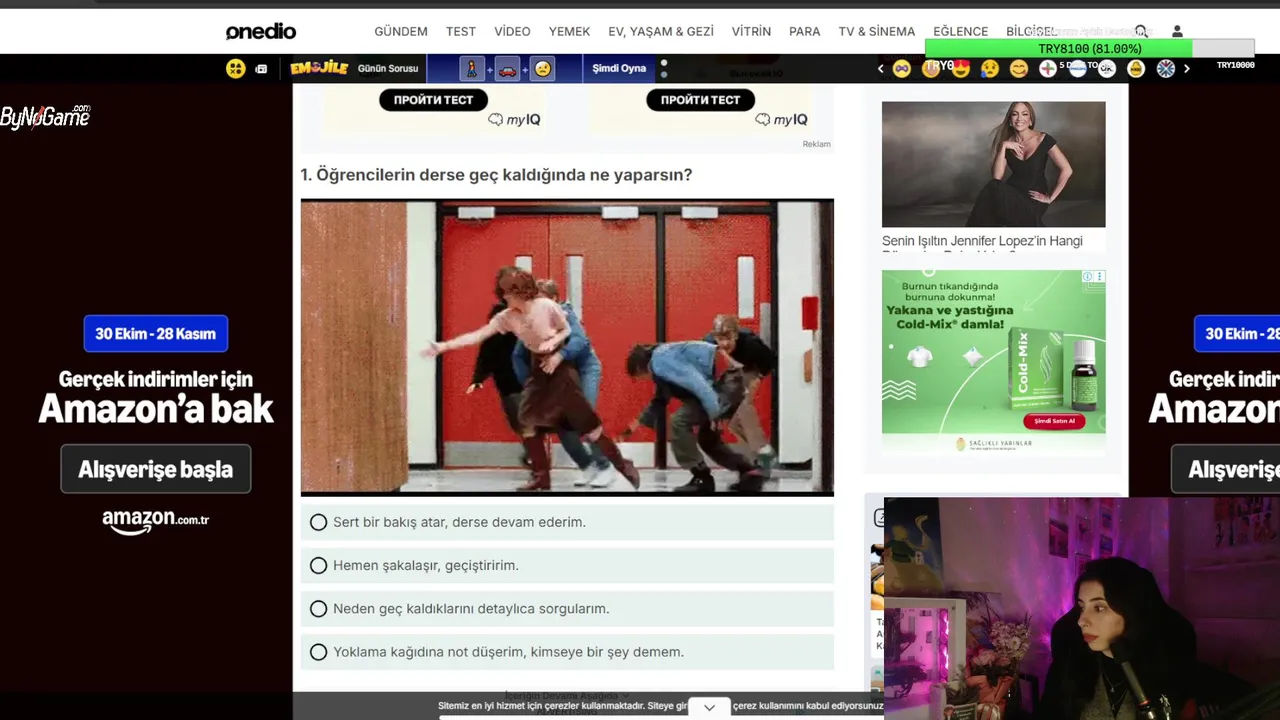Click the search magnifier icon
Image resolution: width=1280 pixels, height=720 pixels.
click(x=1141, y=32)
